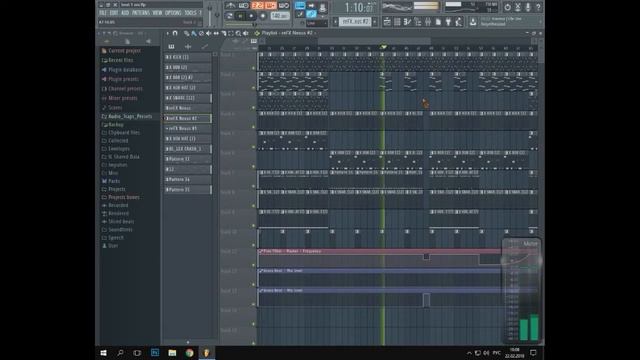This screenshot has height=360, width=640.
Task: Open the Playlist window shortcut icon
Action: [387, 22]
